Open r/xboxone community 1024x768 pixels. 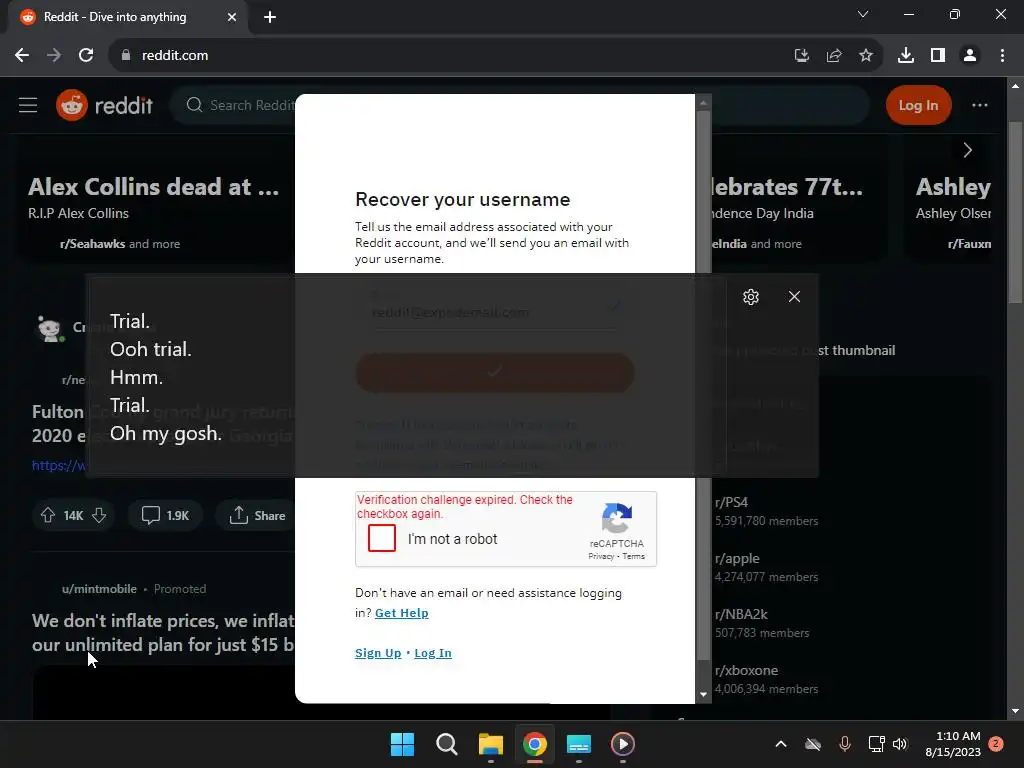click(746, 670)
